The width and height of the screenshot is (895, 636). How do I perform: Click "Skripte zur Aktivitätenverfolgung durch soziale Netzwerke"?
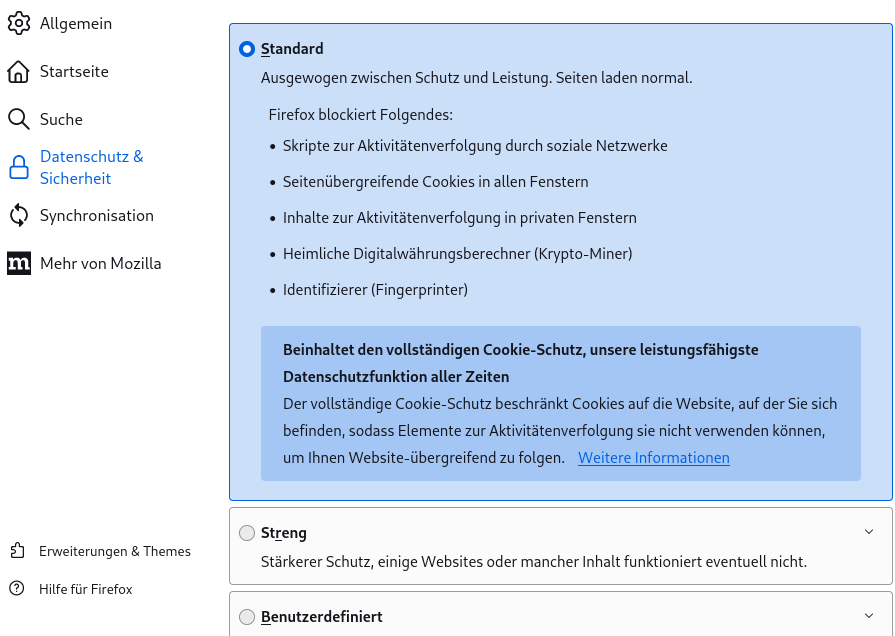pos(475,146)
